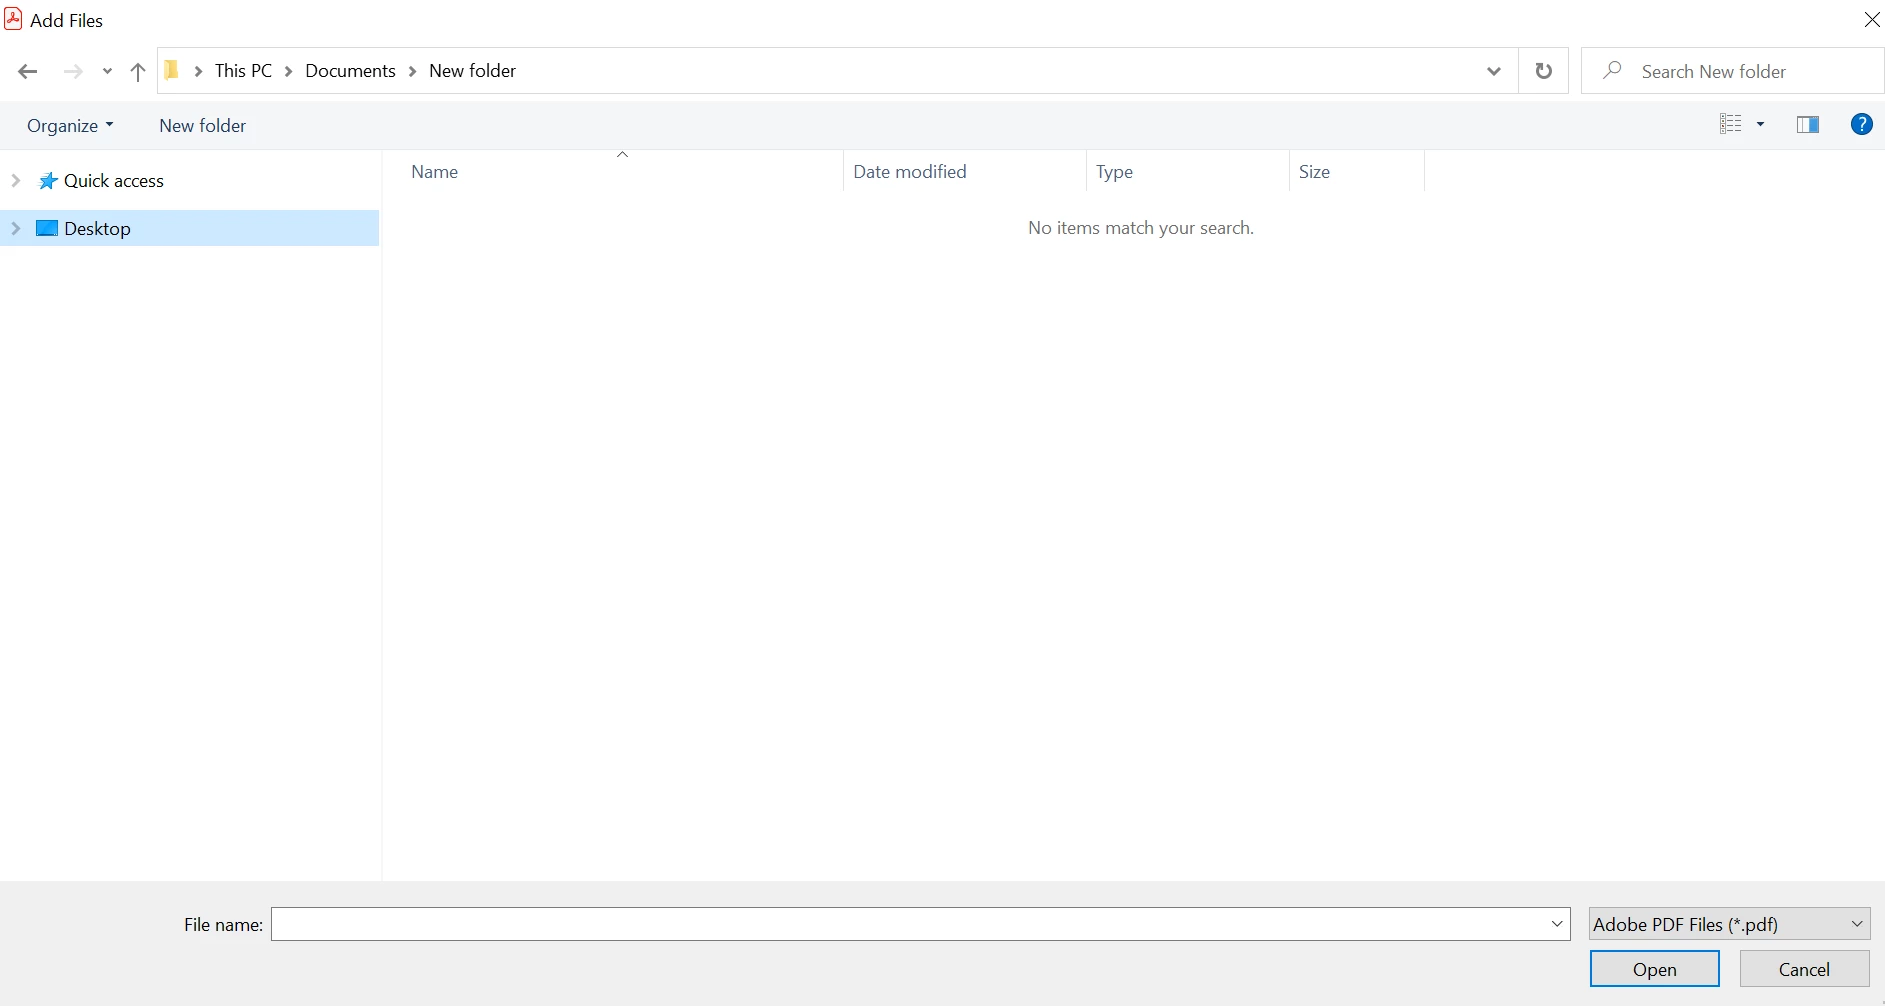Click the Cancel button
The height and width of the screenshot is (1006, 1885).
coord(1804,969)
